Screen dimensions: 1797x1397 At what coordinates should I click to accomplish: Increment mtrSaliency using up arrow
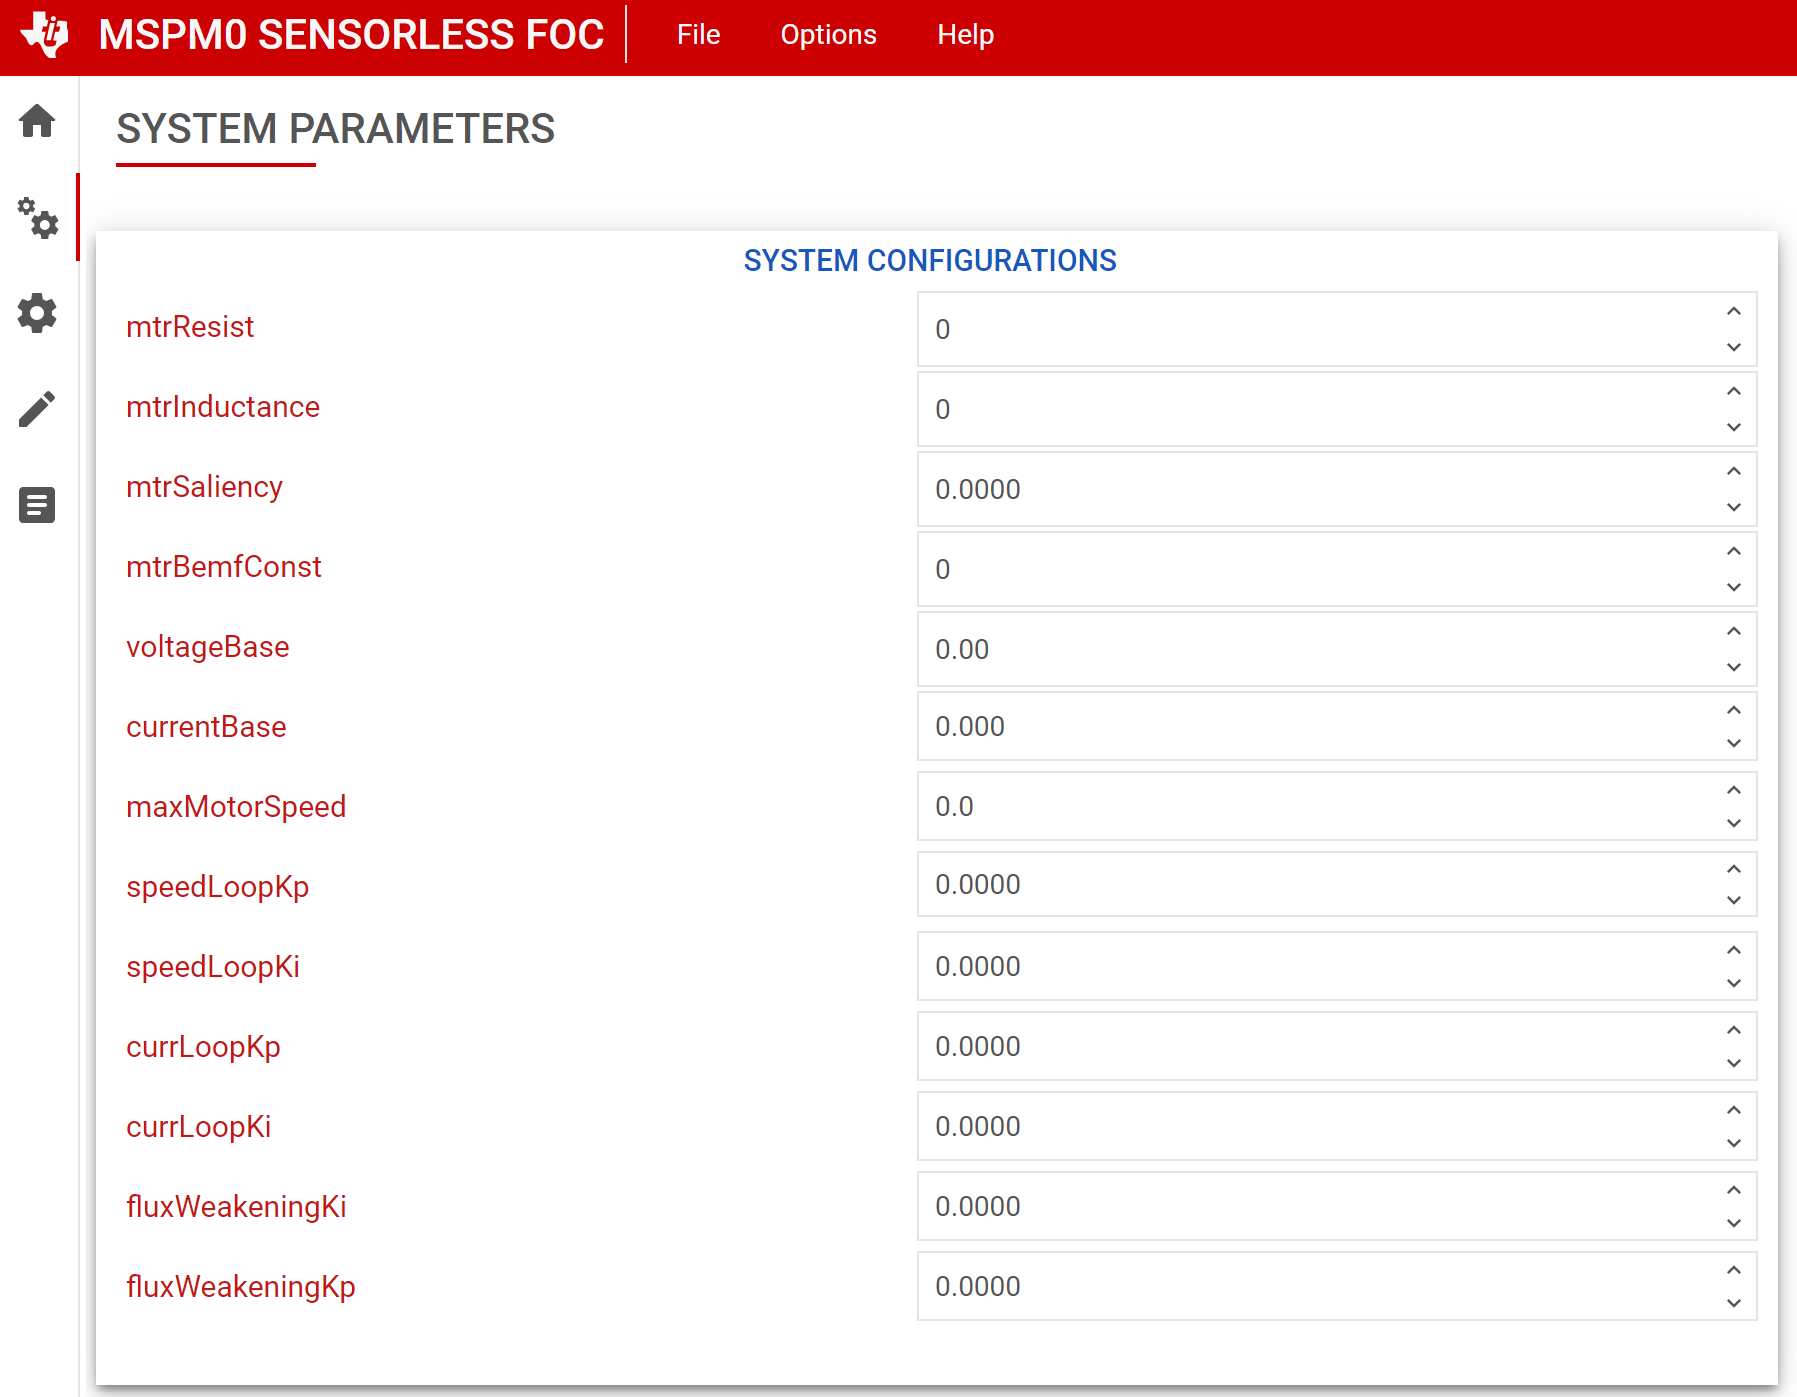click(x=1733, y=472)
